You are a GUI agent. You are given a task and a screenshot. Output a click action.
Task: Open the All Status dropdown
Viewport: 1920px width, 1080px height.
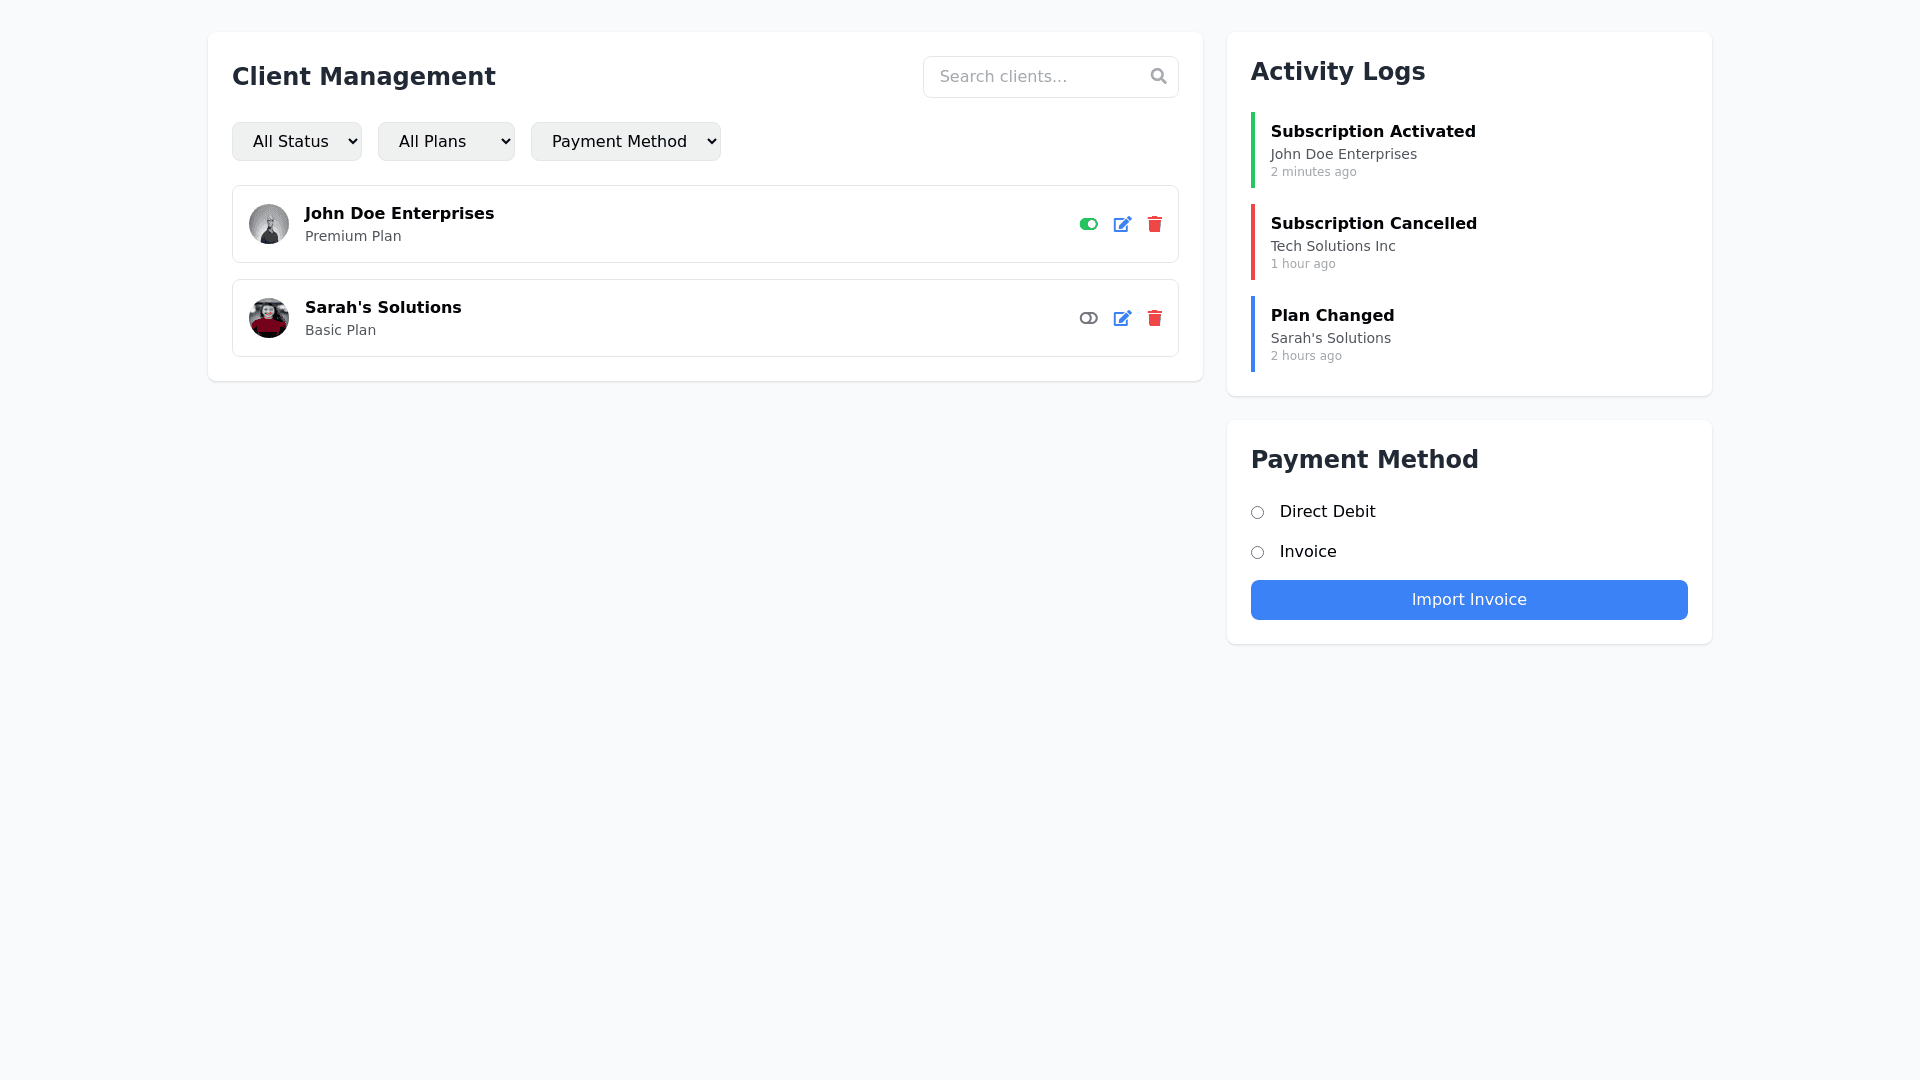[297, 141]
